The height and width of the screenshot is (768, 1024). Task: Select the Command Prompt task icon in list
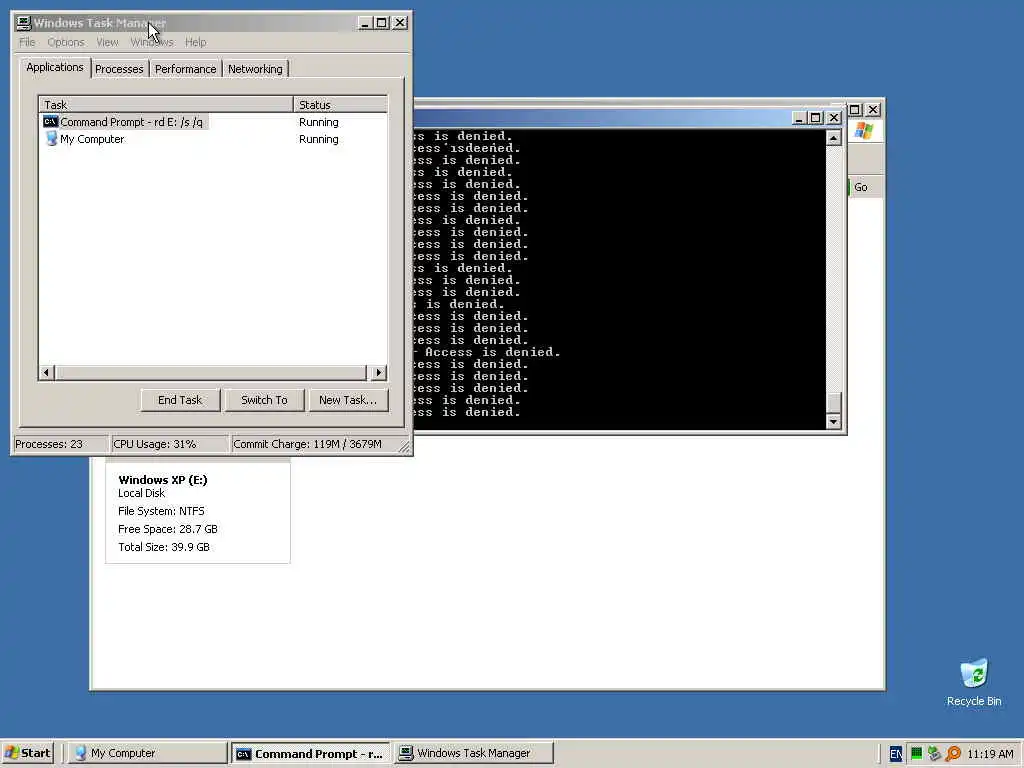coord(50,122)
